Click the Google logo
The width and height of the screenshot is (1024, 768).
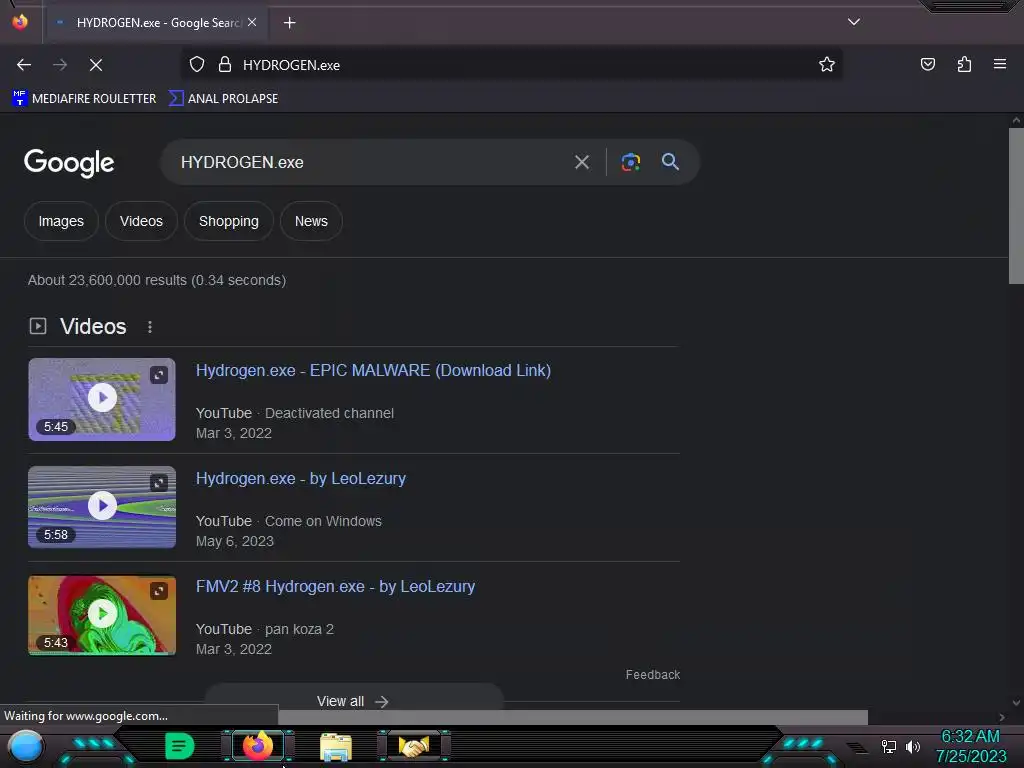pyautogui.click(x=69, y=163)
